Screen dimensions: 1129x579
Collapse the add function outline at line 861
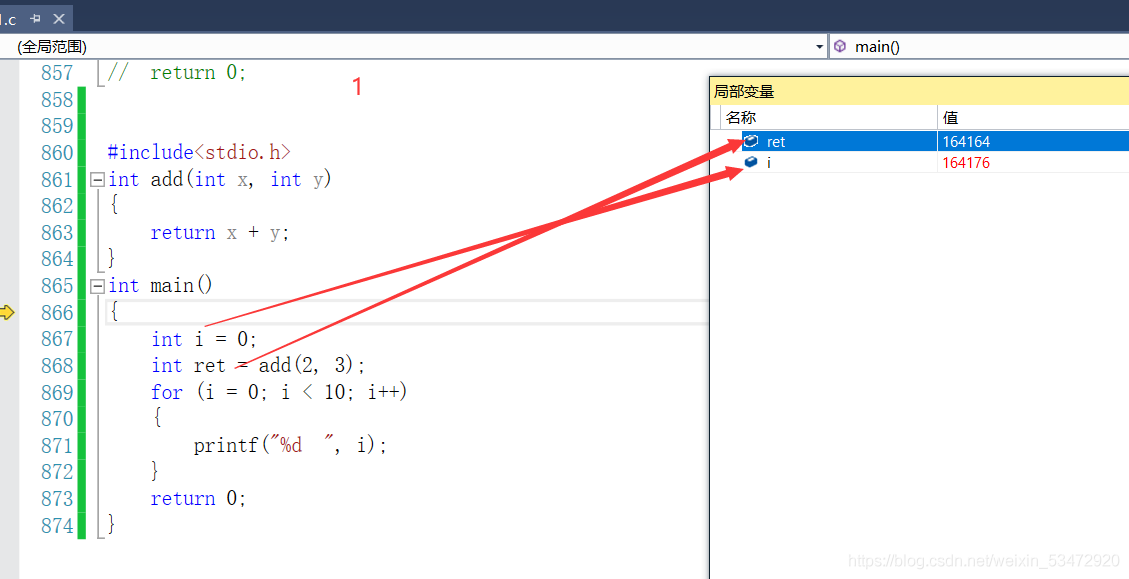[x=97, y=179]
